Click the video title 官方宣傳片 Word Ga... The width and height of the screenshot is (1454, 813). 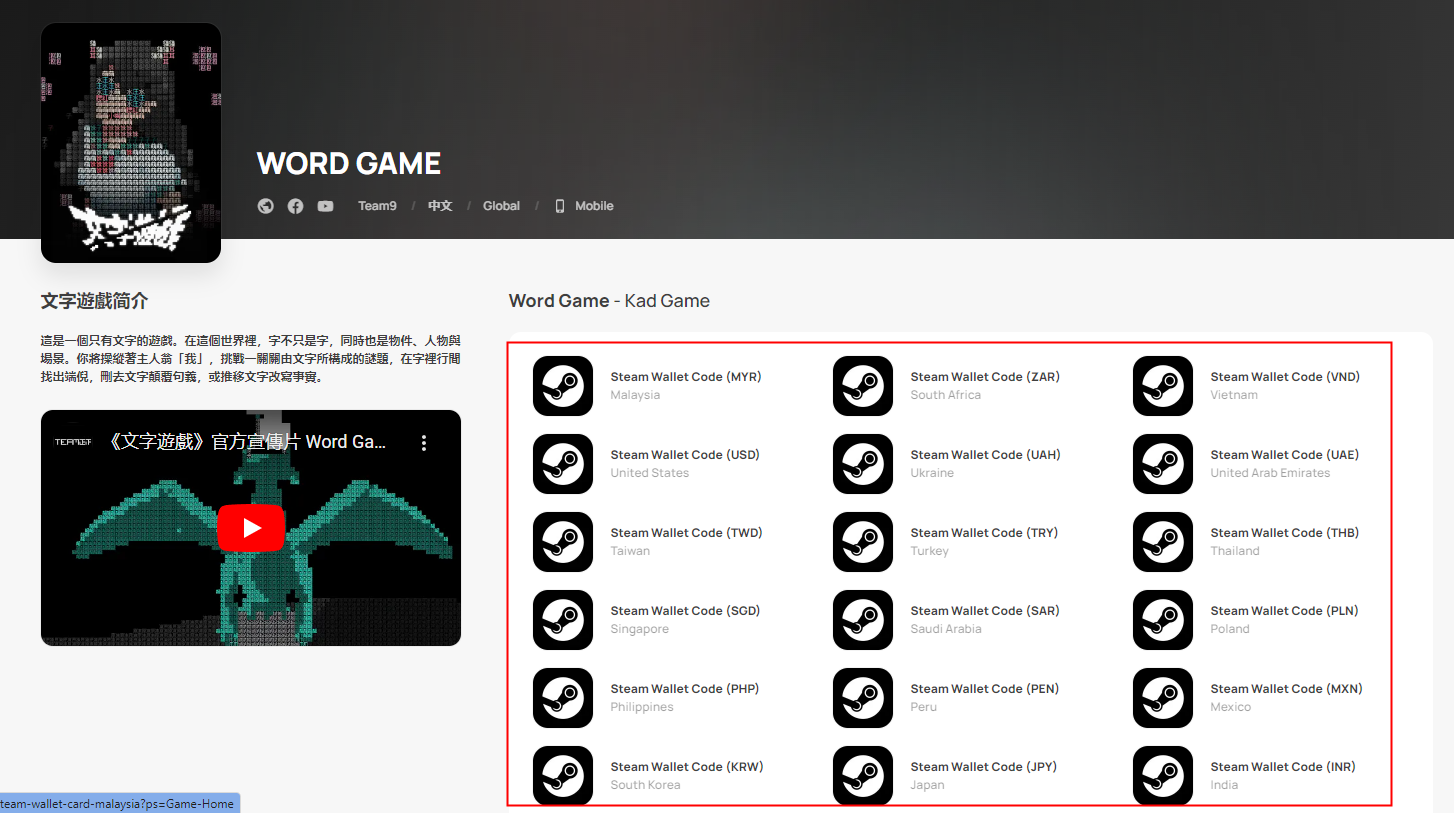click(245, 441)
